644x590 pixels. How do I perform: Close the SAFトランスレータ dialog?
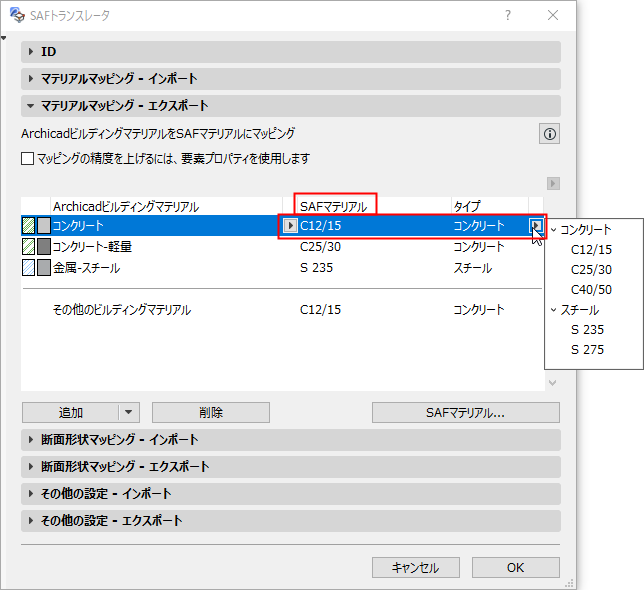(x=553, y=15)
